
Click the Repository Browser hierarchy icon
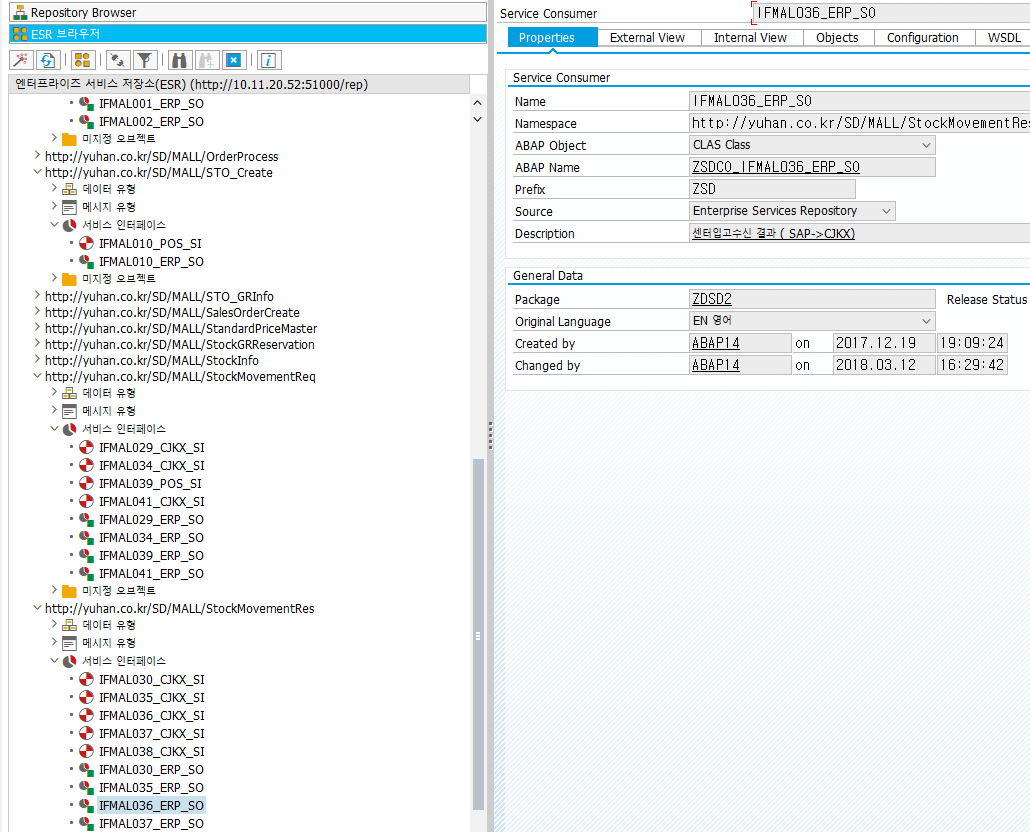point(20,12)
